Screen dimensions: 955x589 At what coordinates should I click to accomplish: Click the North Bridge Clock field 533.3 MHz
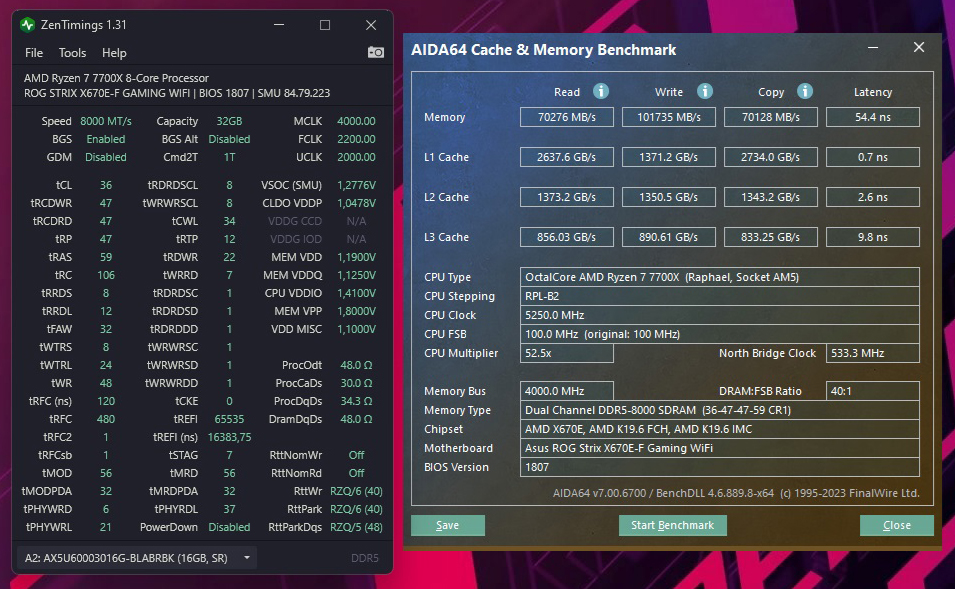tap(873, 353)
